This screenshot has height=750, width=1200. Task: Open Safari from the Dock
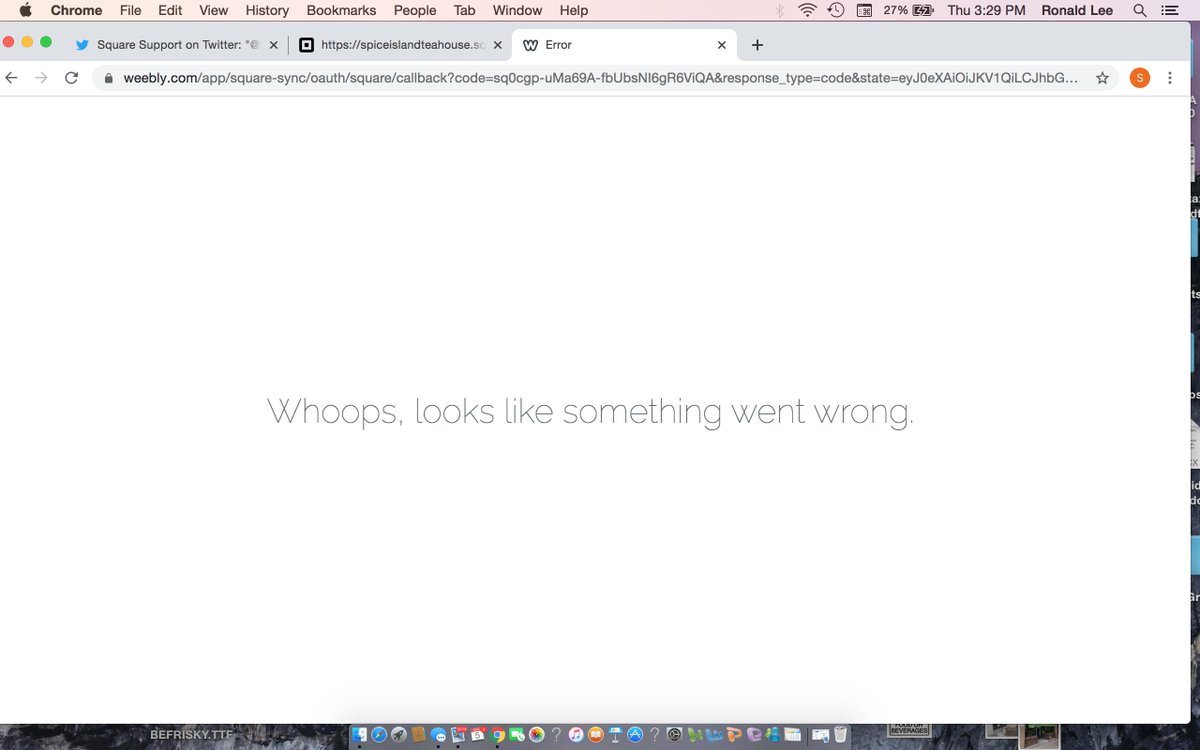pyautogui.click(x=379, y=735)
